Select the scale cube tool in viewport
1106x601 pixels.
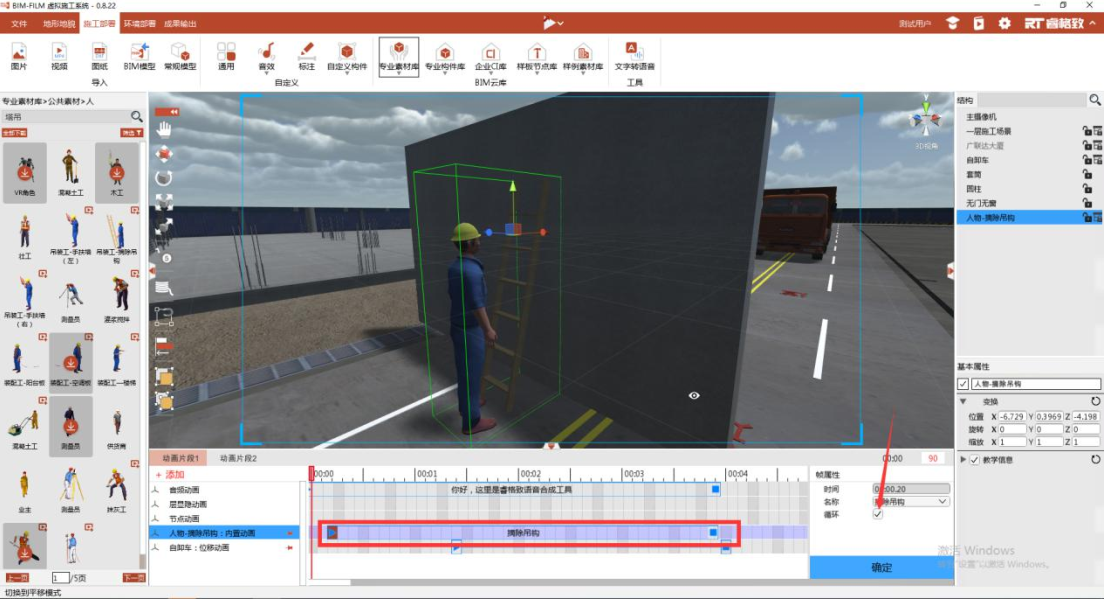point(164,202)
